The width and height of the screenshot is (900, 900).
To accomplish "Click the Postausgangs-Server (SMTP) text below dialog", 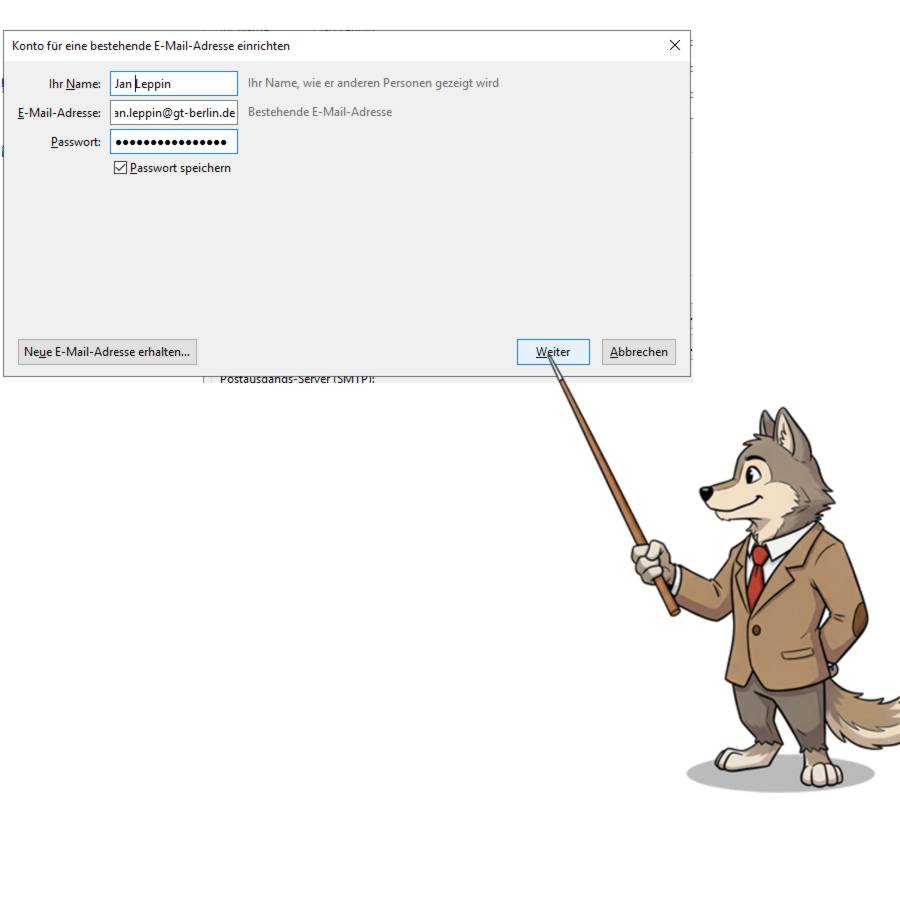I will 297,380.
